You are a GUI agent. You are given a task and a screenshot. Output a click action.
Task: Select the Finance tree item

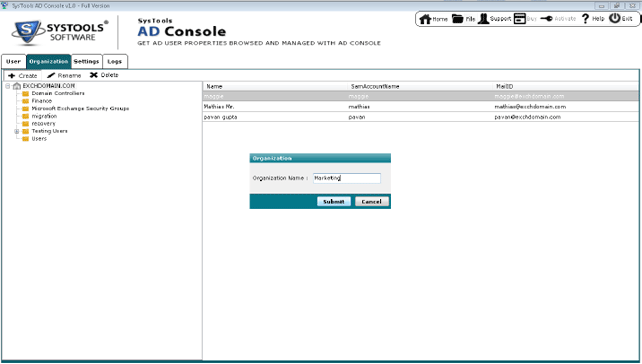(x=42, y=101)
